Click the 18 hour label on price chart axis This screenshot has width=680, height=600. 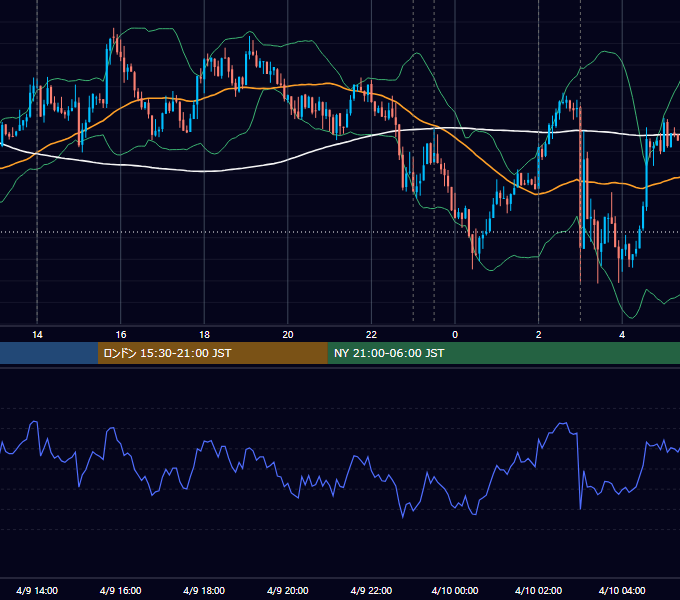[204, 335]
